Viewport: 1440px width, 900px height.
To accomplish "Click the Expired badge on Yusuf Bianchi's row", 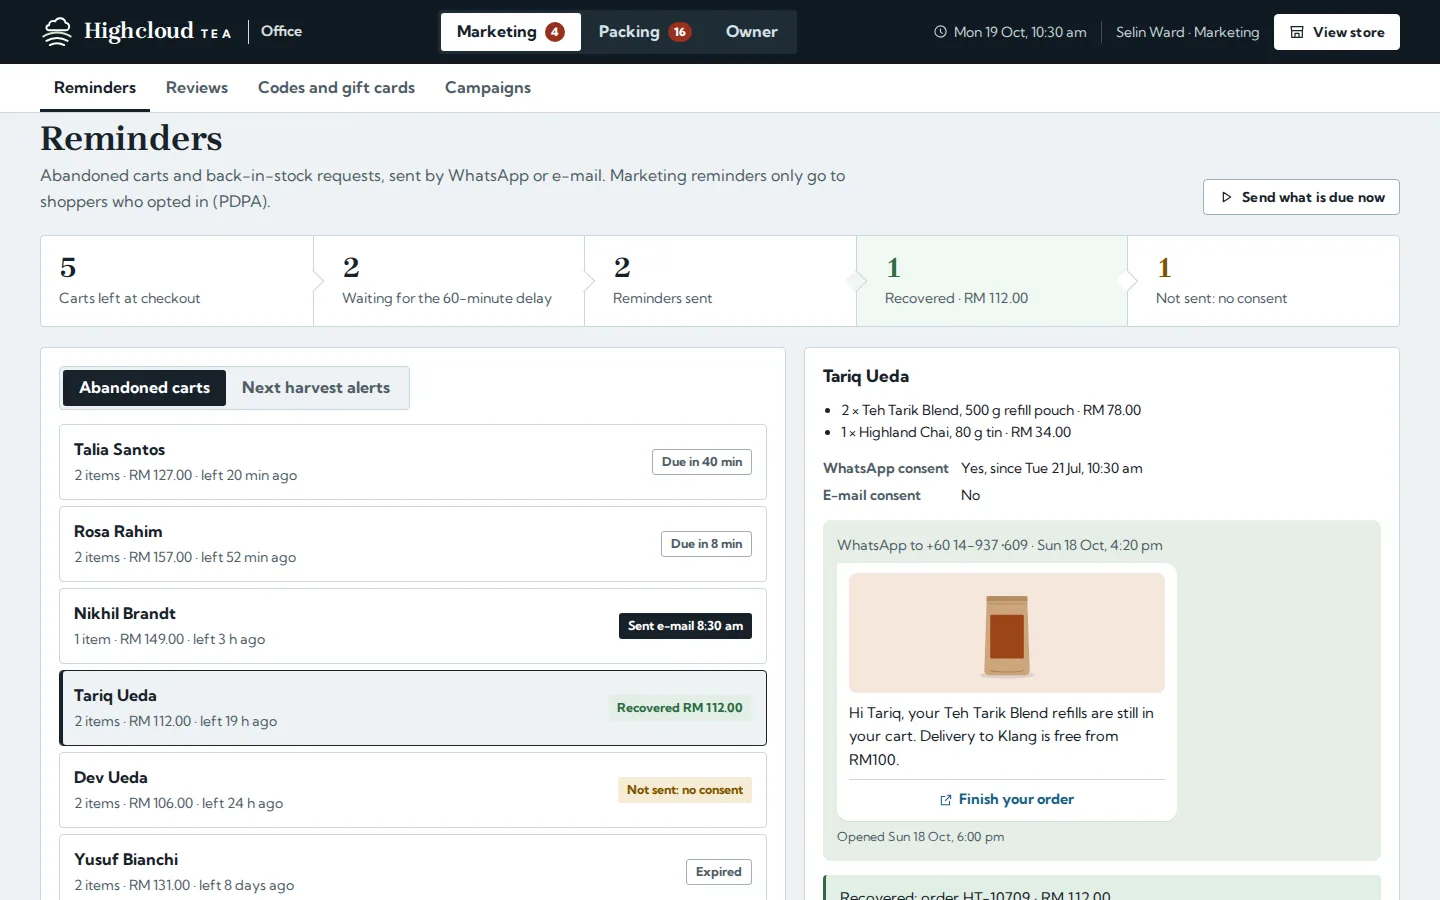I will point(719,872).
